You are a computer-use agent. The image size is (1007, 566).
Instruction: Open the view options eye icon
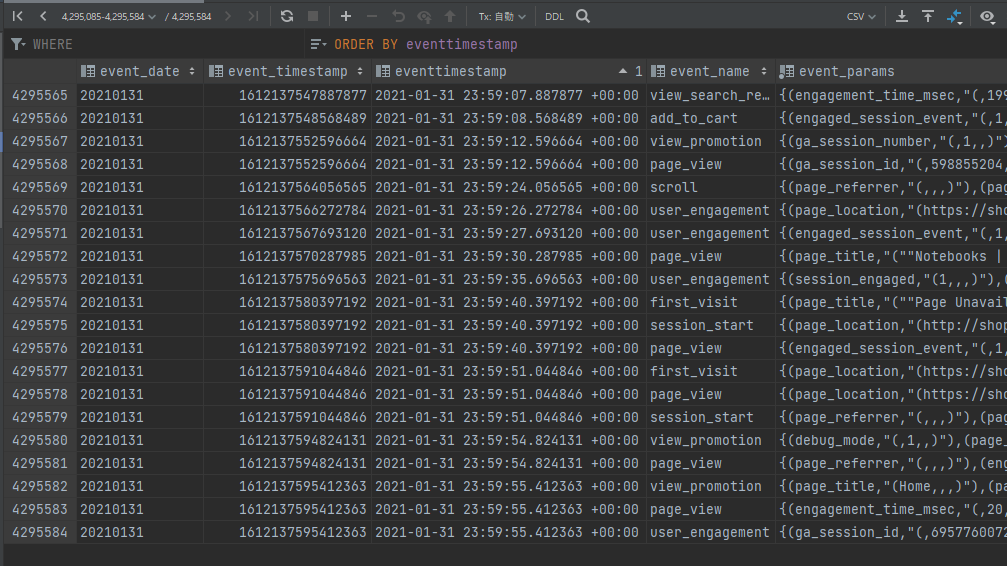[x=988, y=16]
